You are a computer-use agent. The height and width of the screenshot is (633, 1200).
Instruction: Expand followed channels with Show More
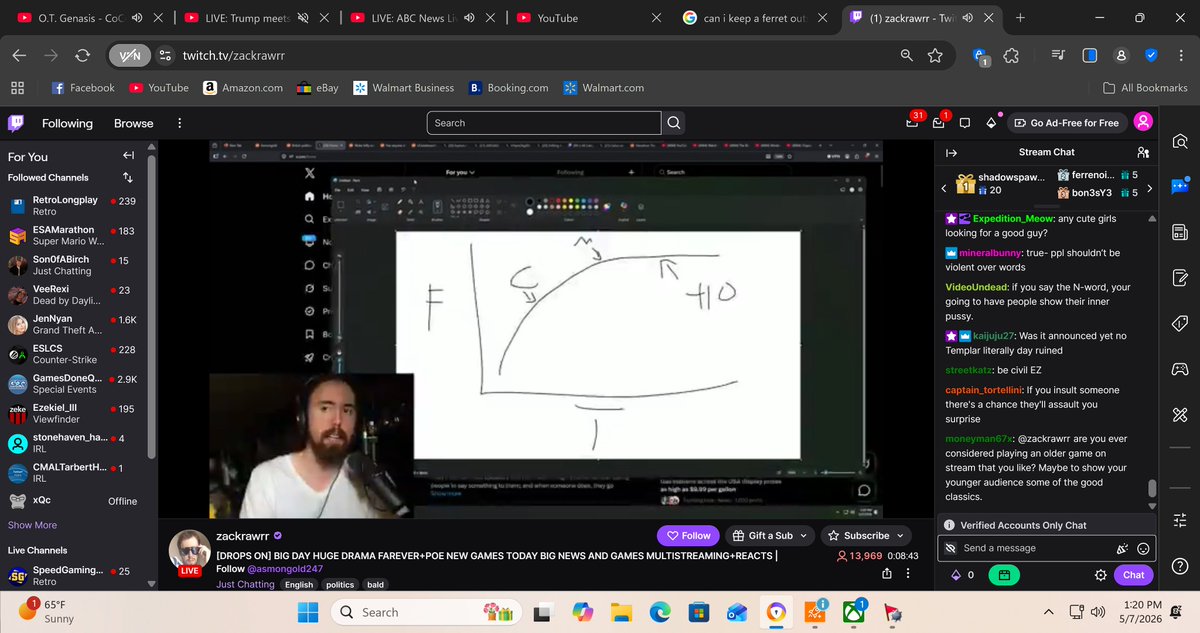coord(32,525)
